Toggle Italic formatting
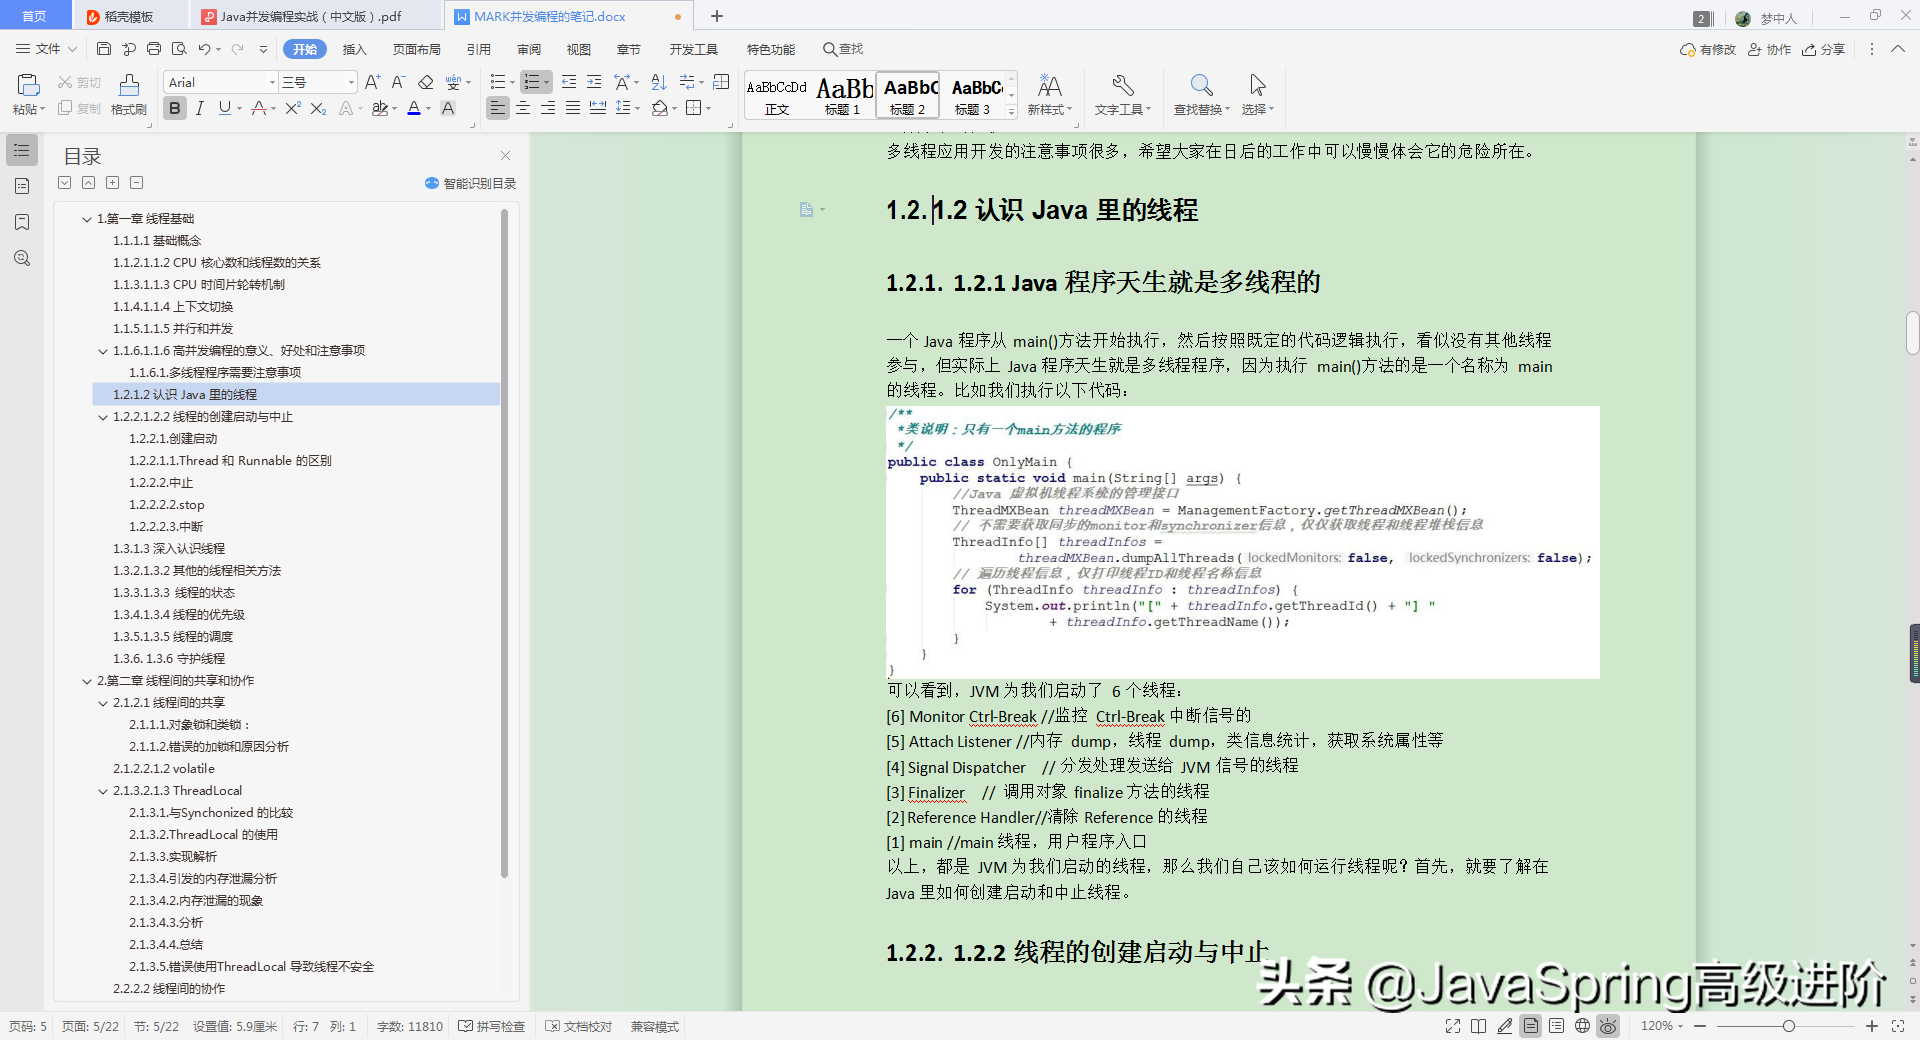Image resolution: width=1920 pixels, height=1040 pixels. pyautogui.click(x=200, y=108)
